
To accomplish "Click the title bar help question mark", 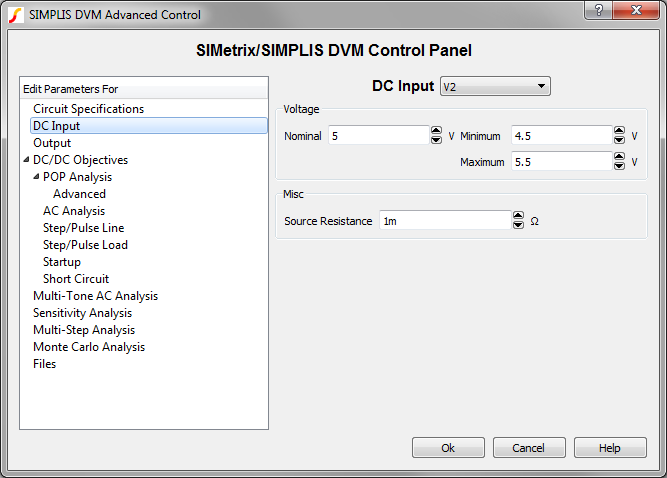I will 598,10.
